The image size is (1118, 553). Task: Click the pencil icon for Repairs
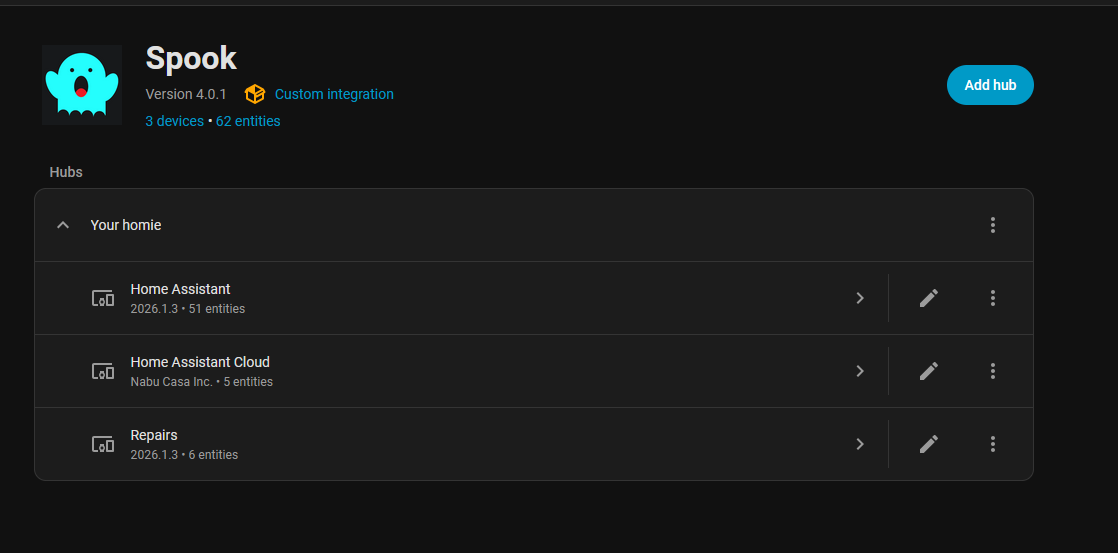[929, 444]
